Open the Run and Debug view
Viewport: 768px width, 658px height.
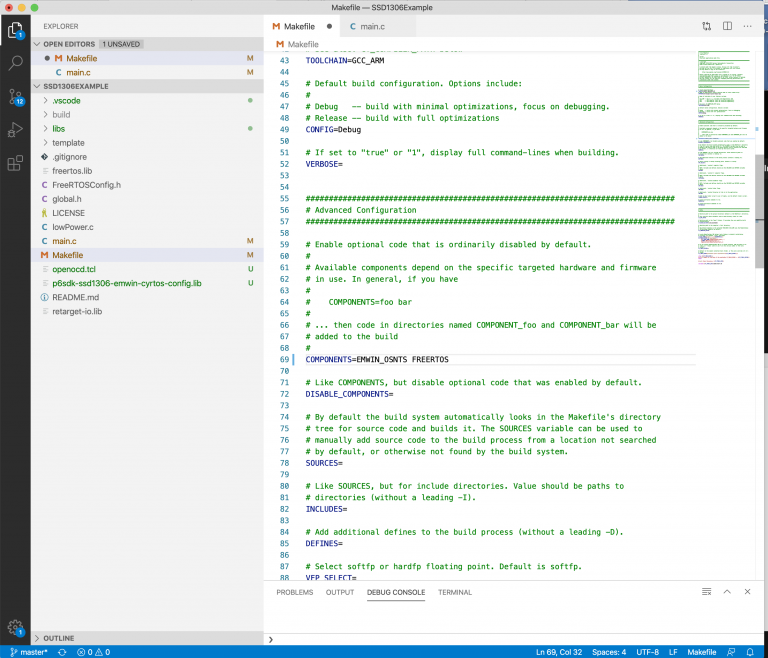pyautogui.click(x=15, y=130)
